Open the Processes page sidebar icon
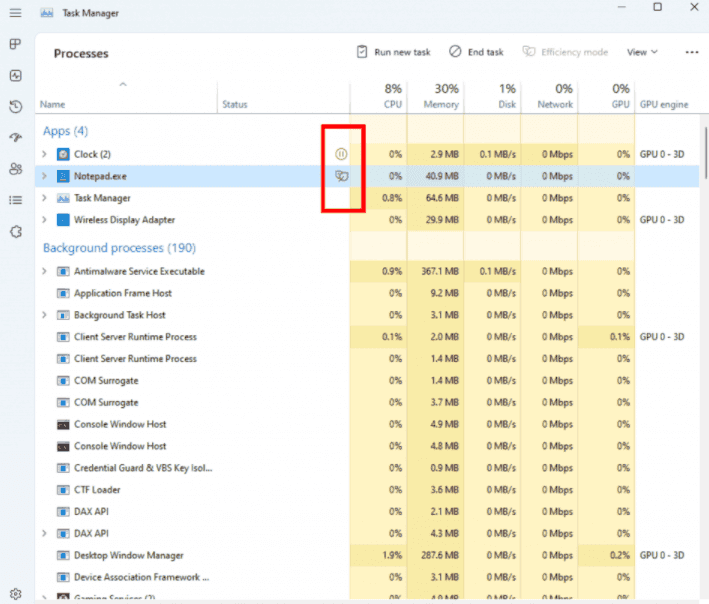 click(15, 44)
